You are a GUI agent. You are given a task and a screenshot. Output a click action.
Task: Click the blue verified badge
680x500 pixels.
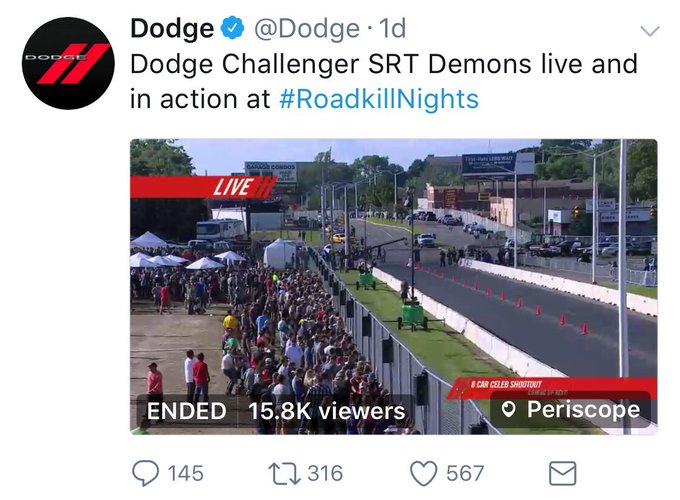(x=232, y=28)
